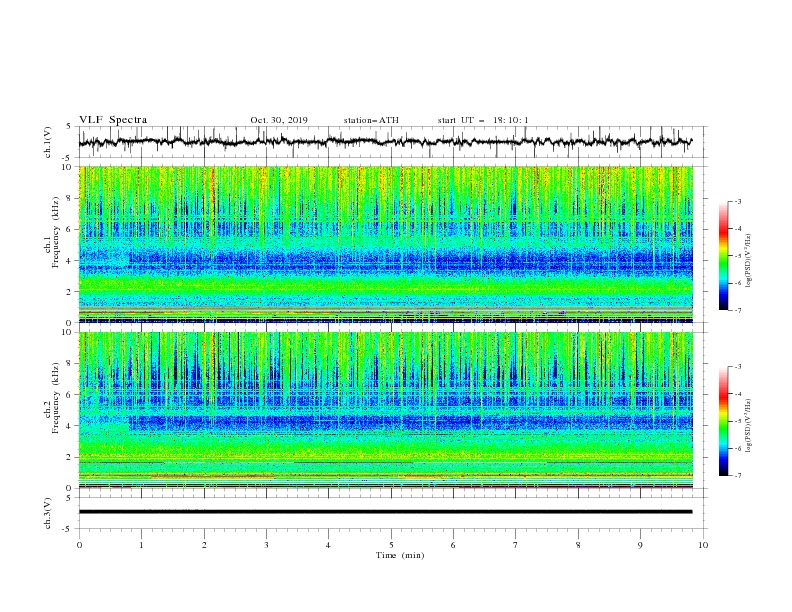Image resolution: width=792 pixels, height=612 pixels.
Task: Click the ch.2 spectrogram color scale bar
Action: 724,421
